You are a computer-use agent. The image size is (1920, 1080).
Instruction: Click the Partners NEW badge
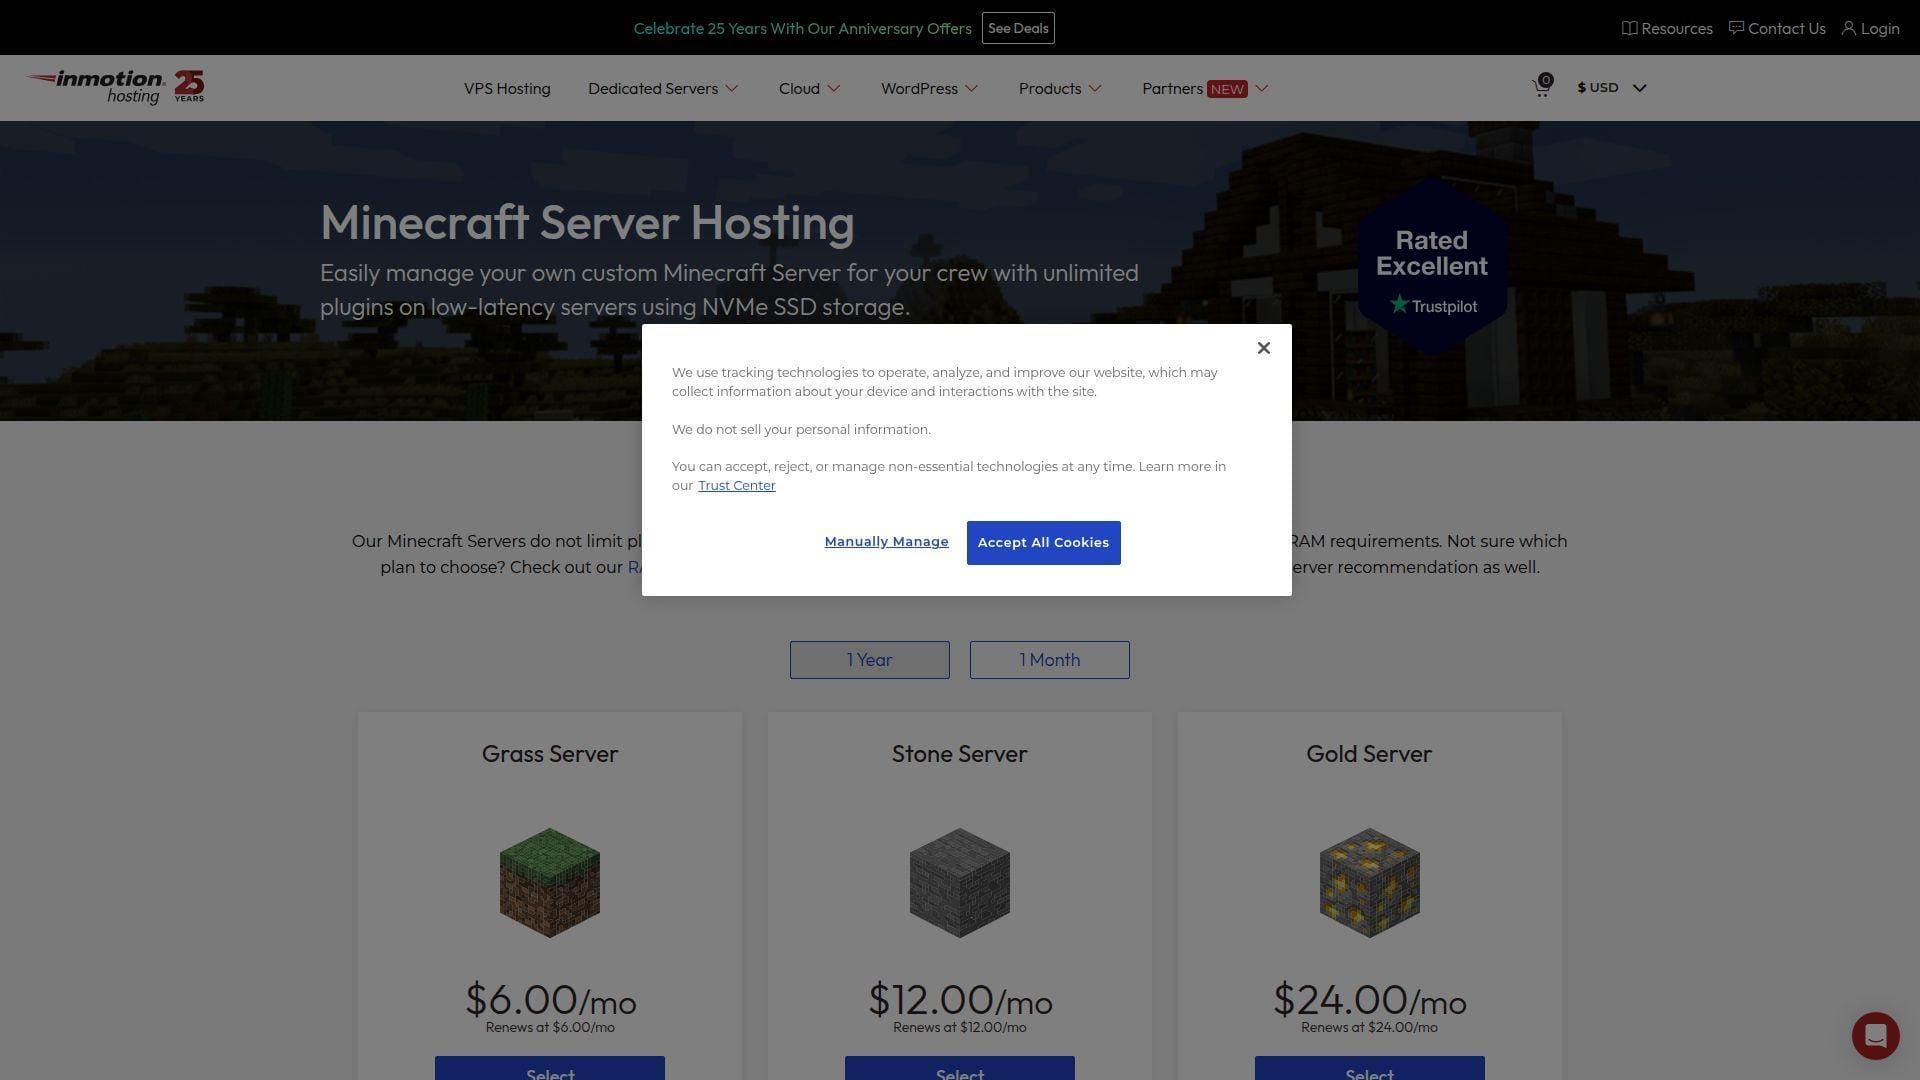coord(1227,89)
